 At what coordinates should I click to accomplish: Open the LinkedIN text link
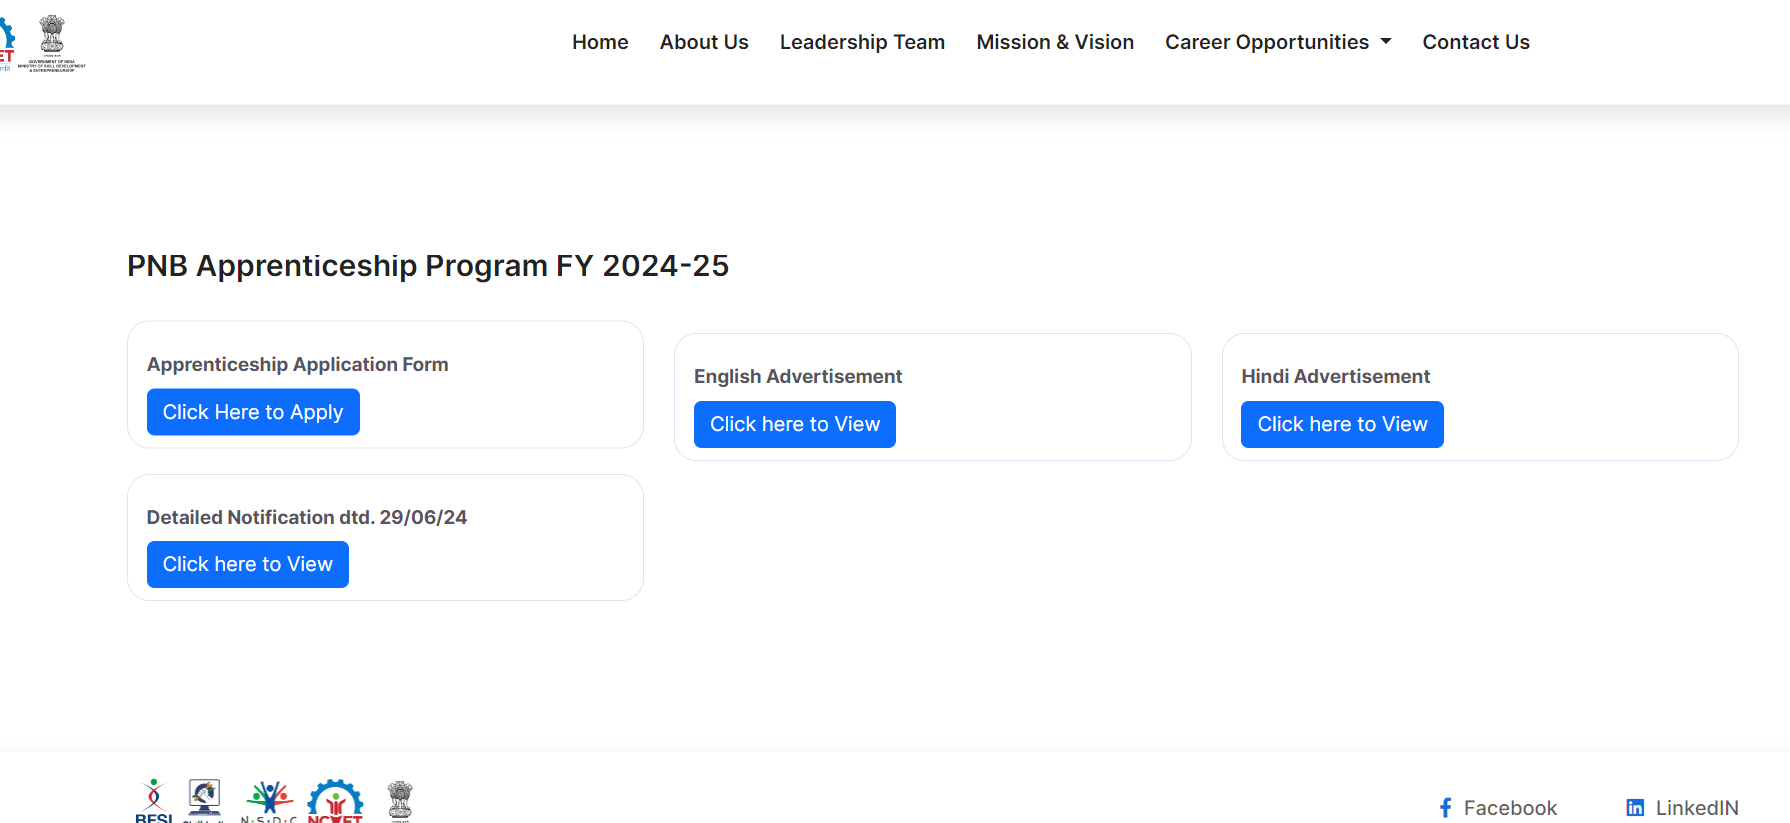point(1697,808)
